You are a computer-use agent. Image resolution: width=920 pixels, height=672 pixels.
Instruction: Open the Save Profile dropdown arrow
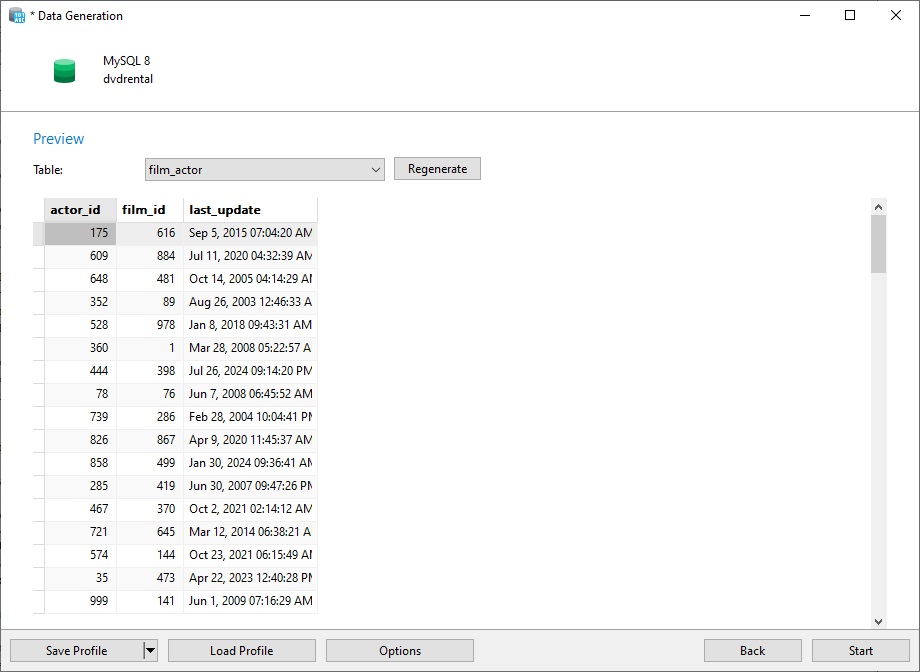[150, 650]
